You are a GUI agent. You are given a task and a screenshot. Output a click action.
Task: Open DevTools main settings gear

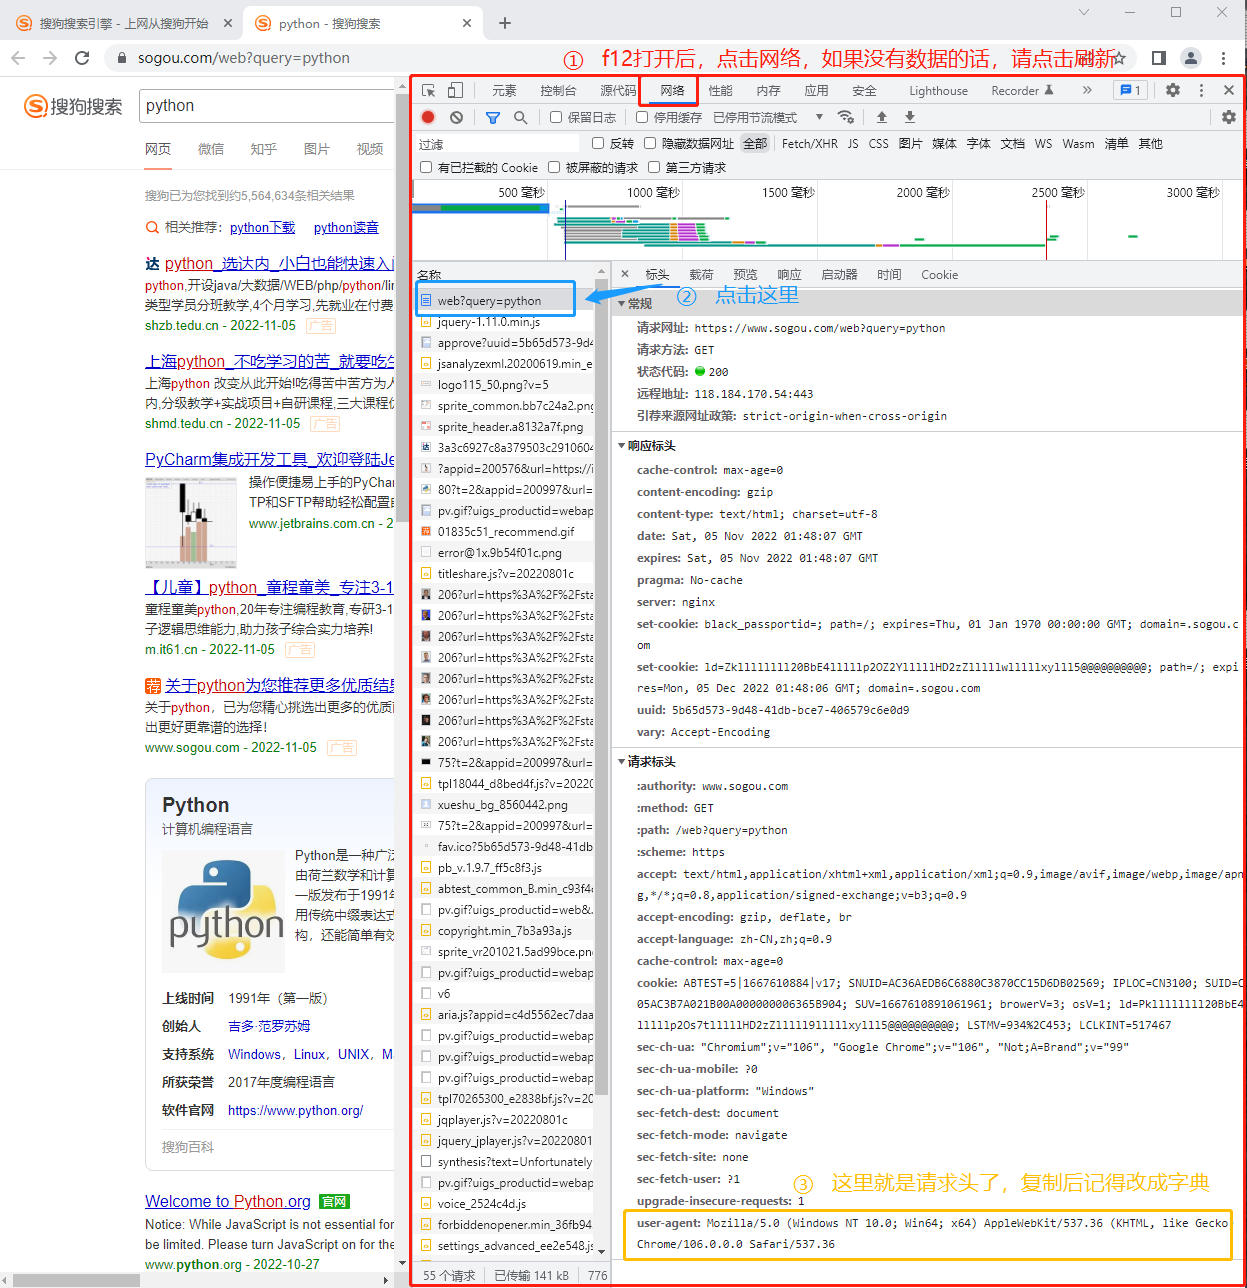[x=1173, y=90]
